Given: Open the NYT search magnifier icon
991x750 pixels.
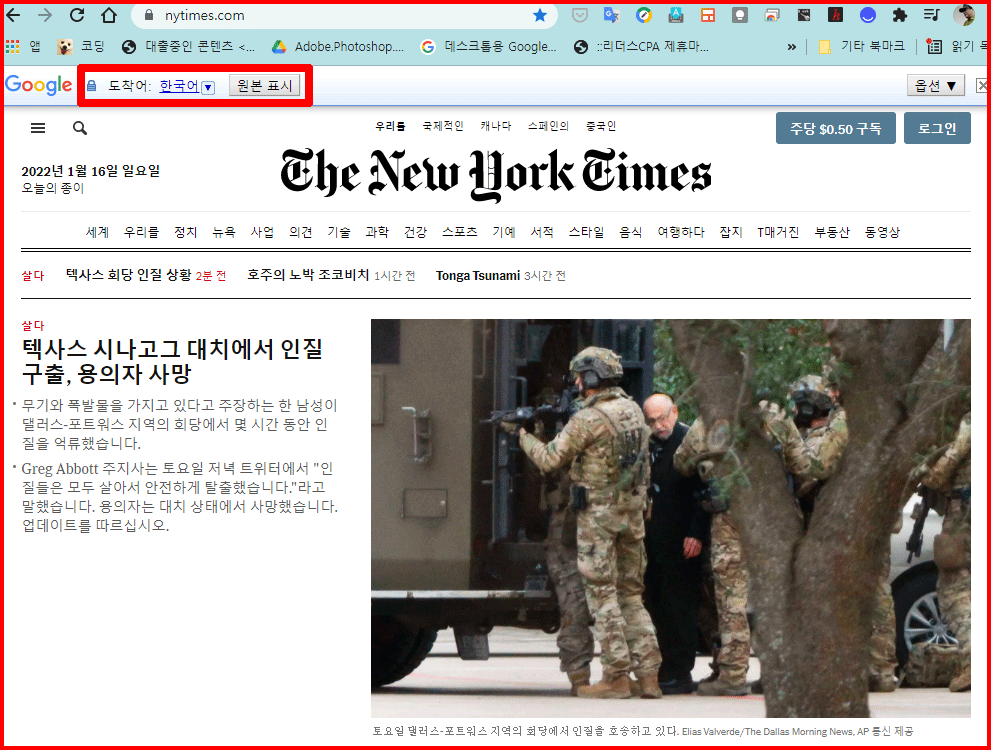Looking at the screenshot, I should (80, 128).
